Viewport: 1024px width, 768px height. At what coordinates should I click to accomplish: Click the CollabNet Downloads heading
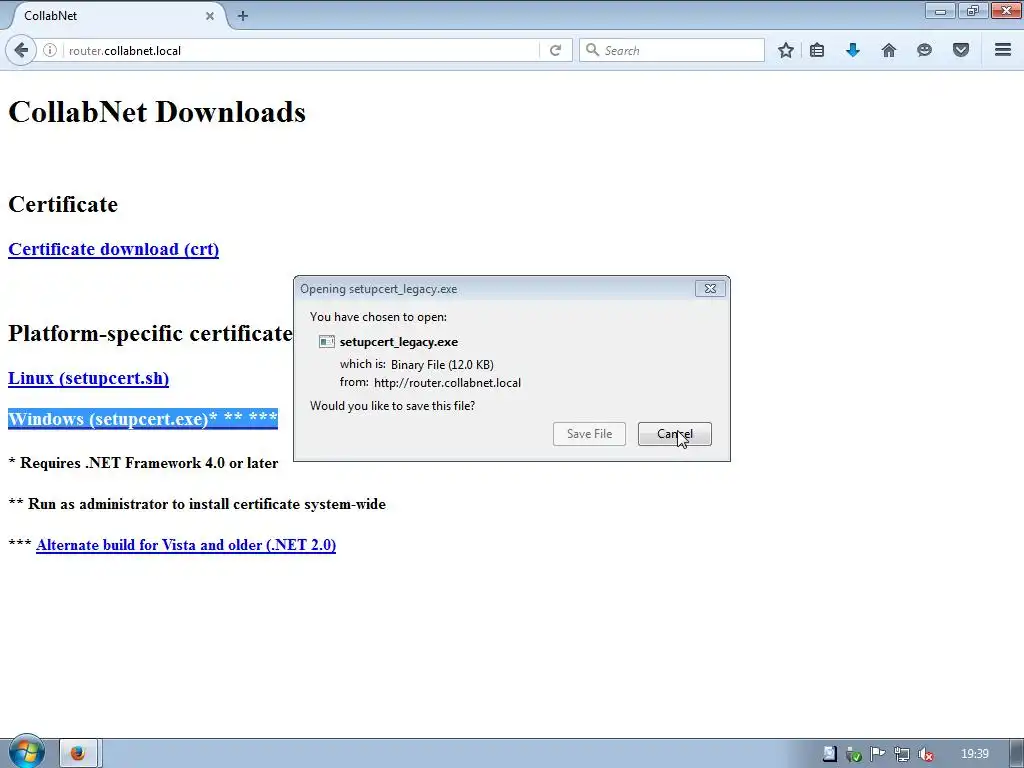[157, 112]
